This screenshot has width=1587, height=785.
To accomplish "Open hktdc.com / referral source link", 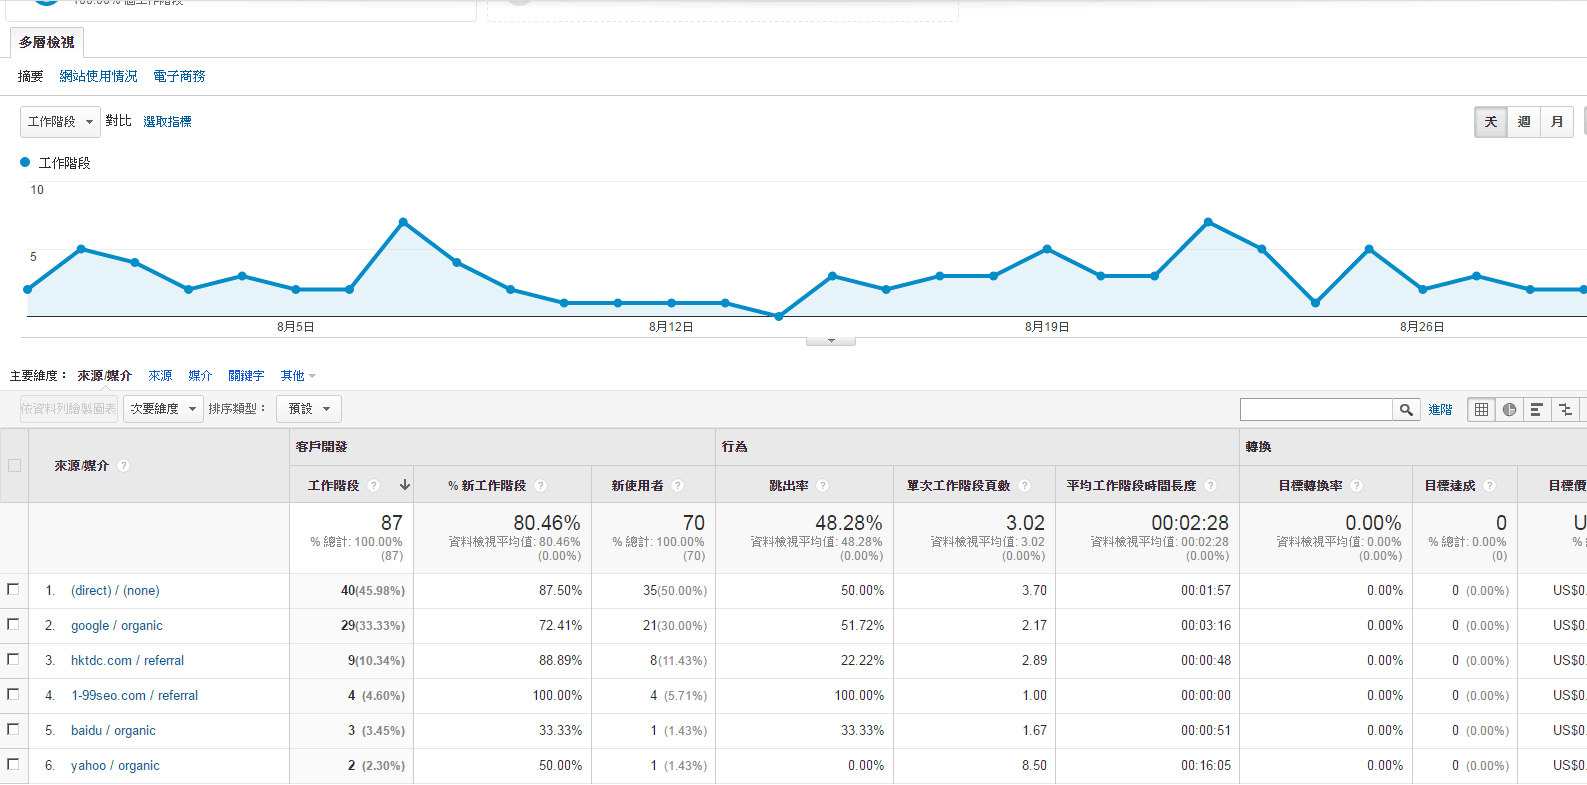I will [x=127, y=661].
